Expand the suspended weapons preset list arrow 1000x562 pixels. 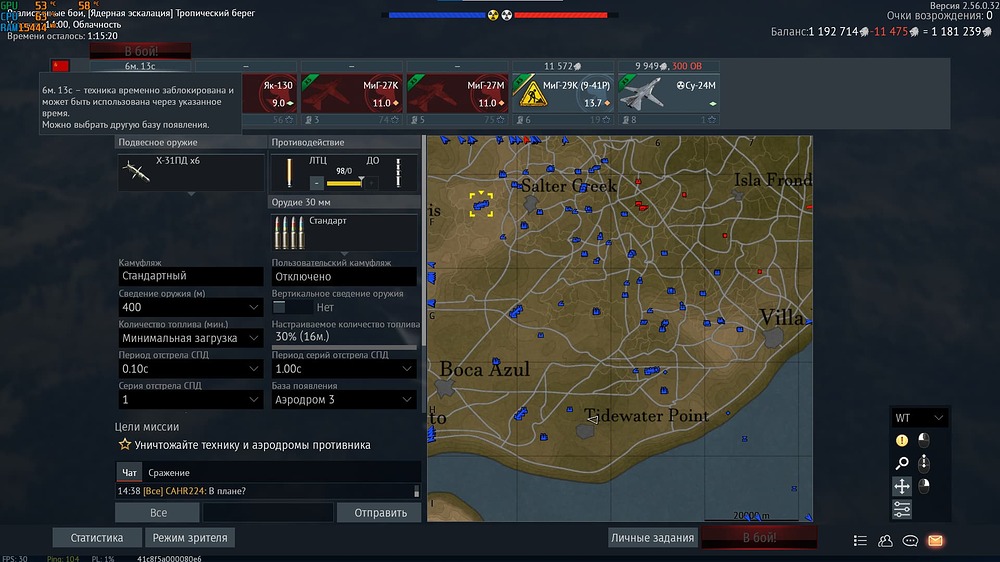(191, 193)
